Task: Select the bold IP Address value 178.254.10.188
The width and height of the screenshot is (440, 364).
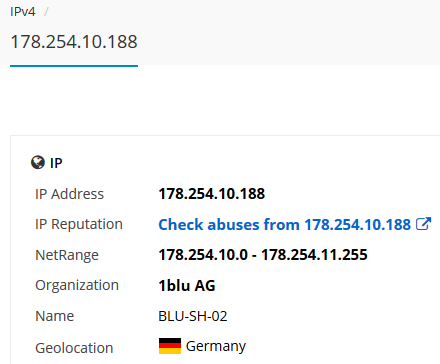Action: click(x=212, y=194)
